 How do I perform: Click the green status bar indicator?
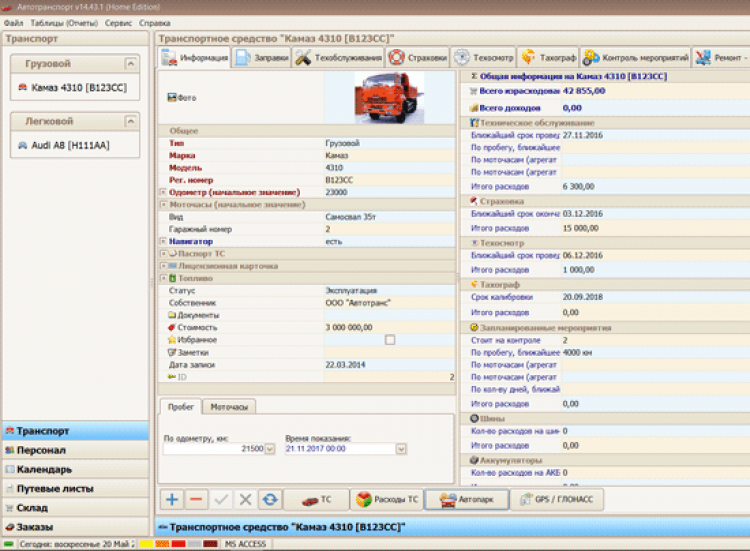[9, 544]
